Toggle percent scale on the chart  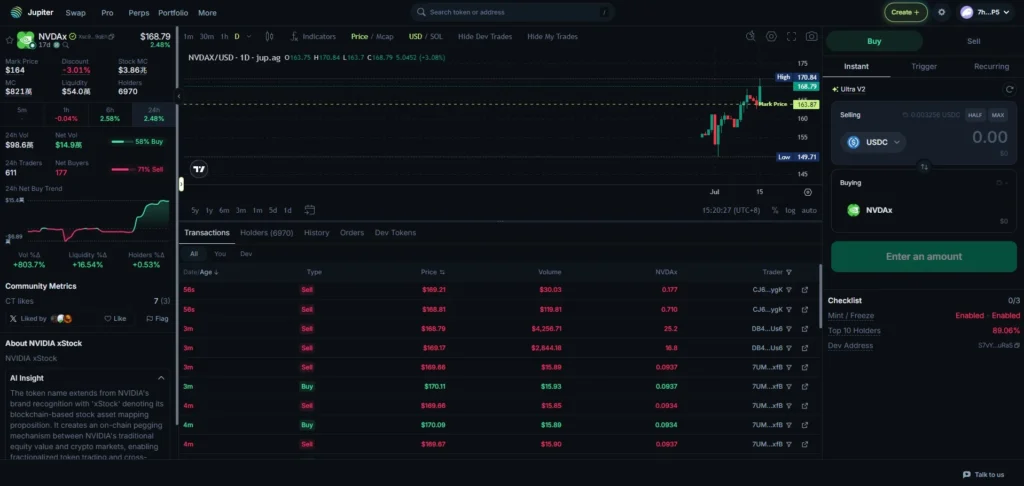tap(775, 210)
